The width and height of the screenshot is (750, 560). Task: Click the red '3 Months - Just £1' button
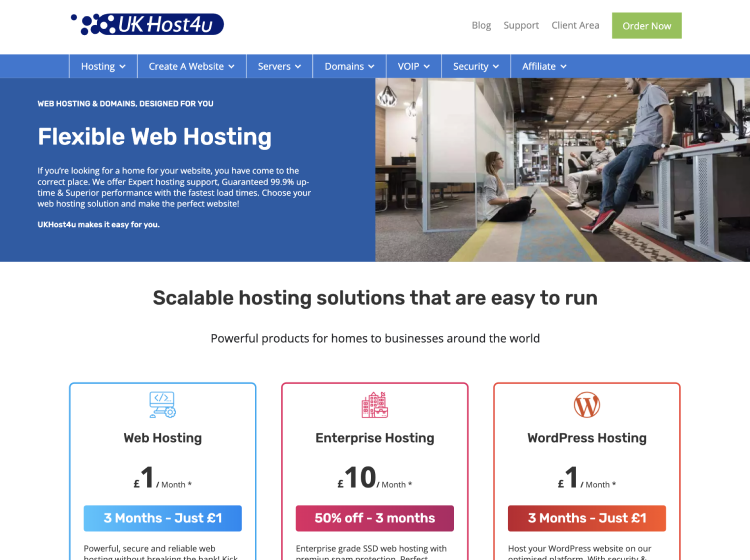(x=587, y=518)
